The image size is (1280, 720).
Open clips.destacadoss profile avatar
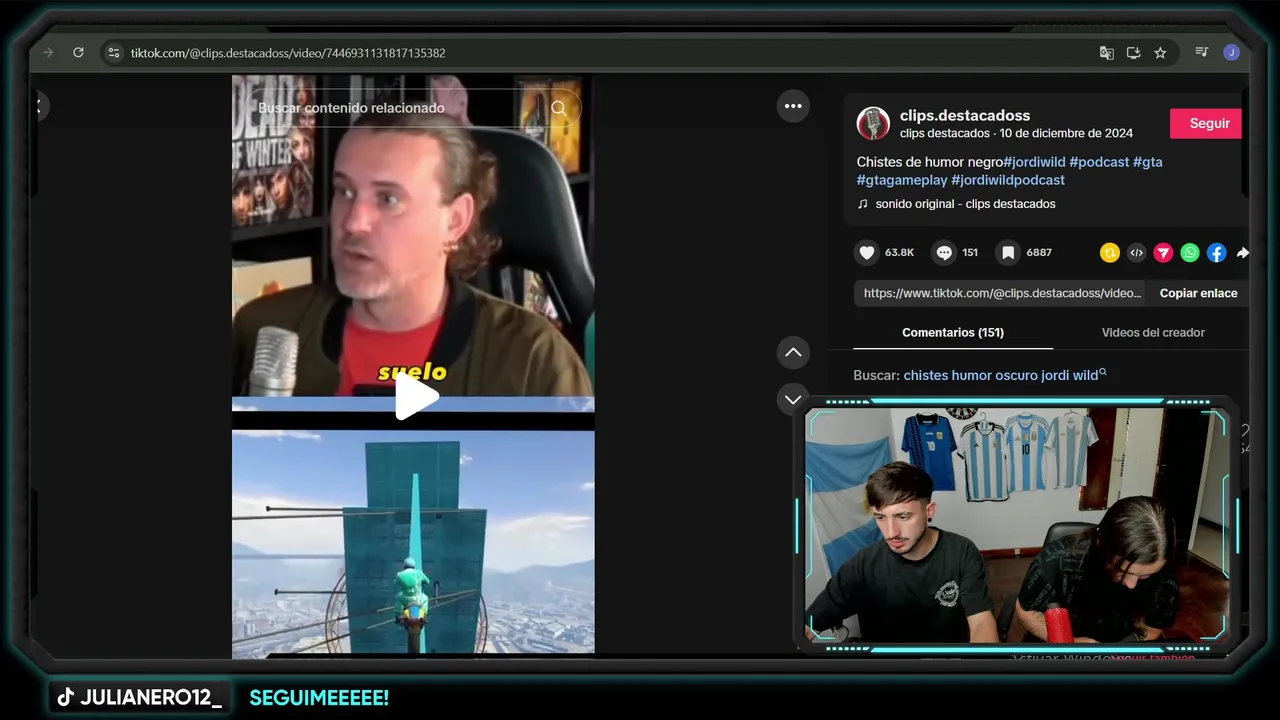click(x=873, y=123)
